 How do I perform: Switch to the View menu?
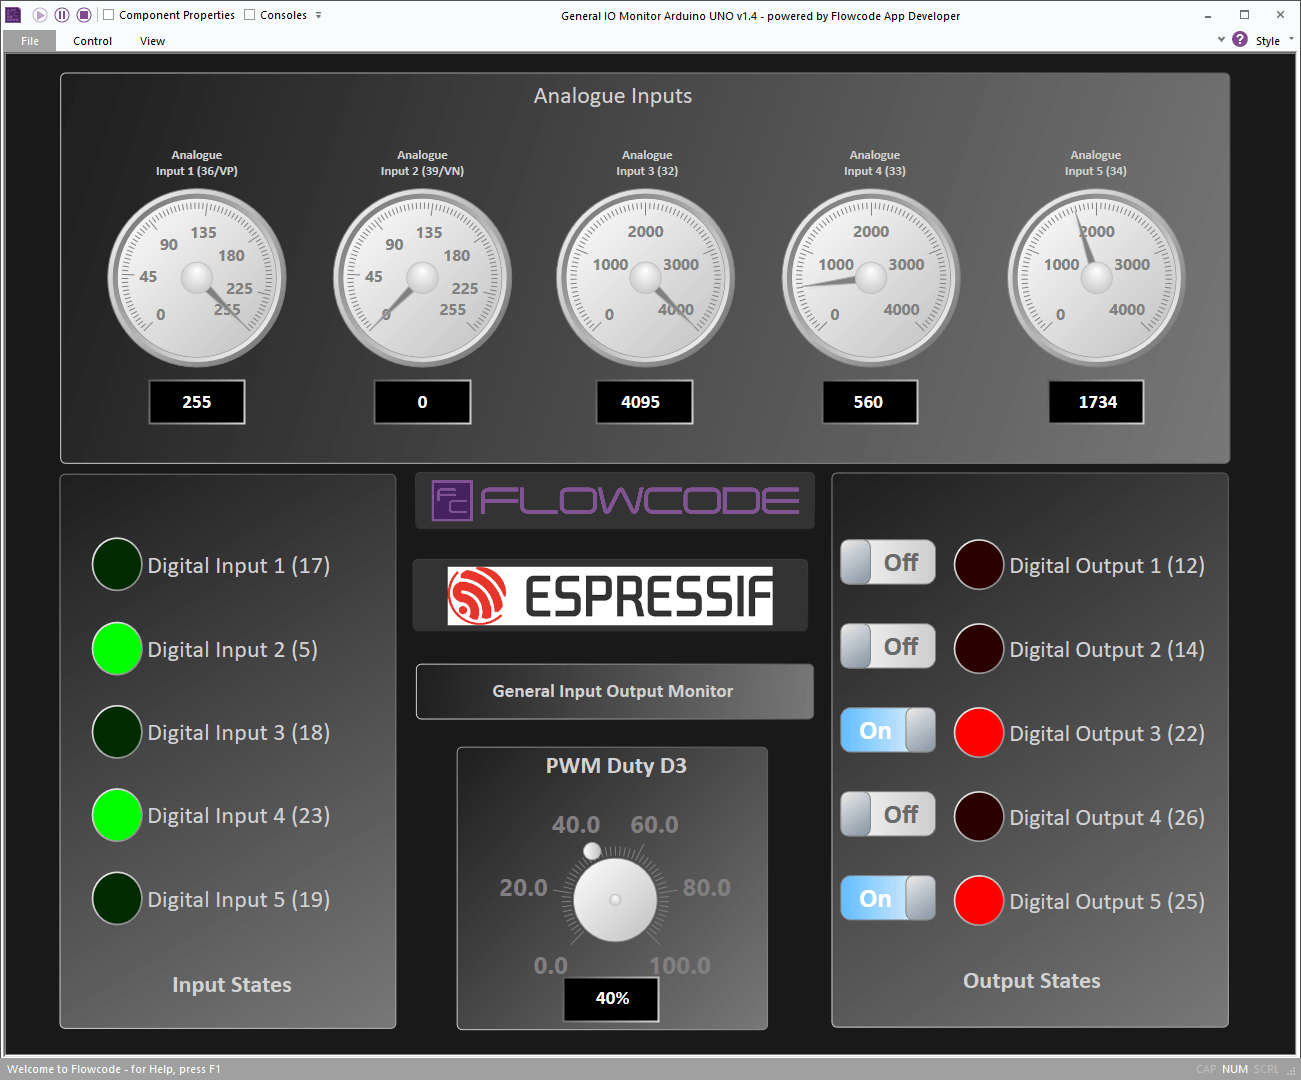click(152, 41)
